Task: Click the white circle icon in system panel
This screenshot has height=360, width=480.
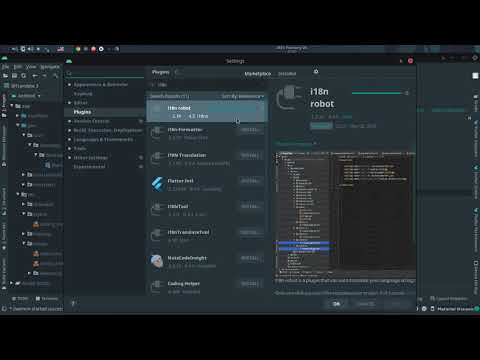Action: (101, 49)
